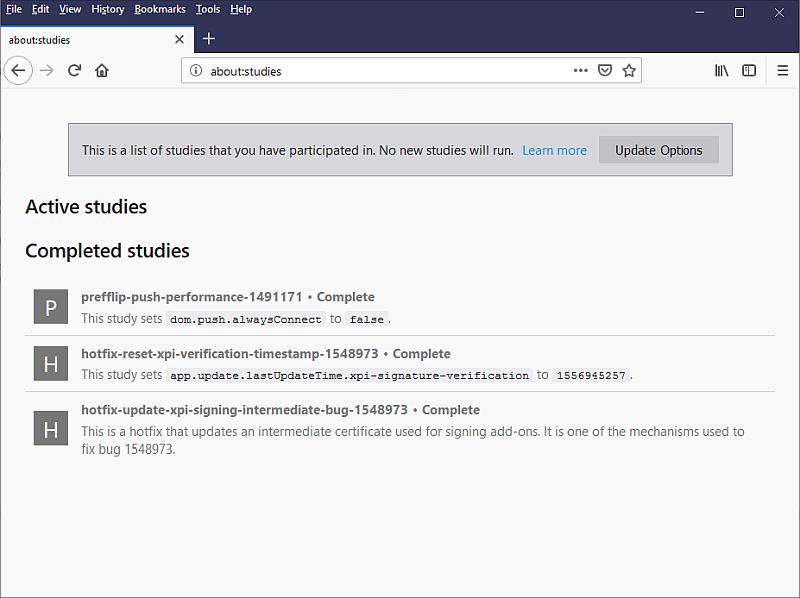Screen dimensions: 800x598
Task: Open the hamburger application menu
Action: (x=783, y=71)
